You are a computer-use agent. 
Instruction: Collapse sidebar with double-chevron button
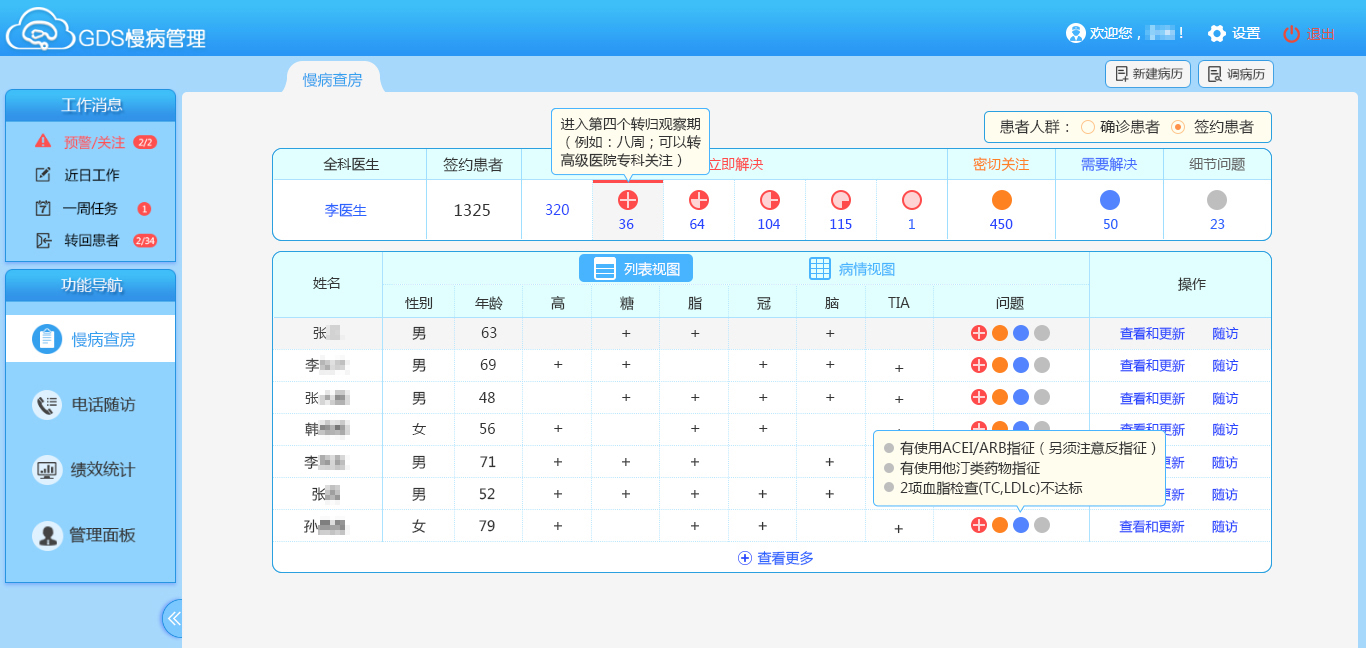[174, 618]
